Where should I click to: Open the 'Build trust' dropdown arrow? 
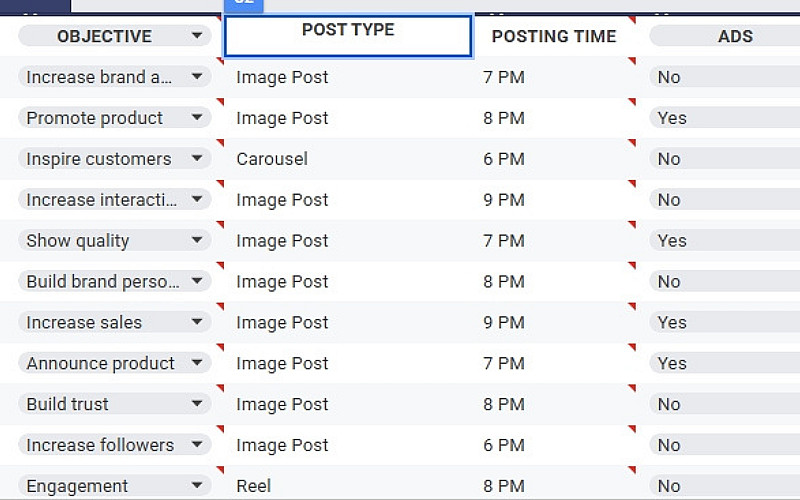tap(196, 405)
